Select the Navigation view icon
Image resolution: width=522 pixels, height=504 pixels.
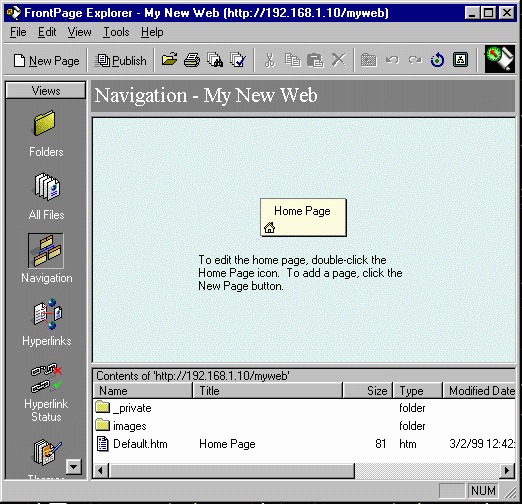point(46,251)
